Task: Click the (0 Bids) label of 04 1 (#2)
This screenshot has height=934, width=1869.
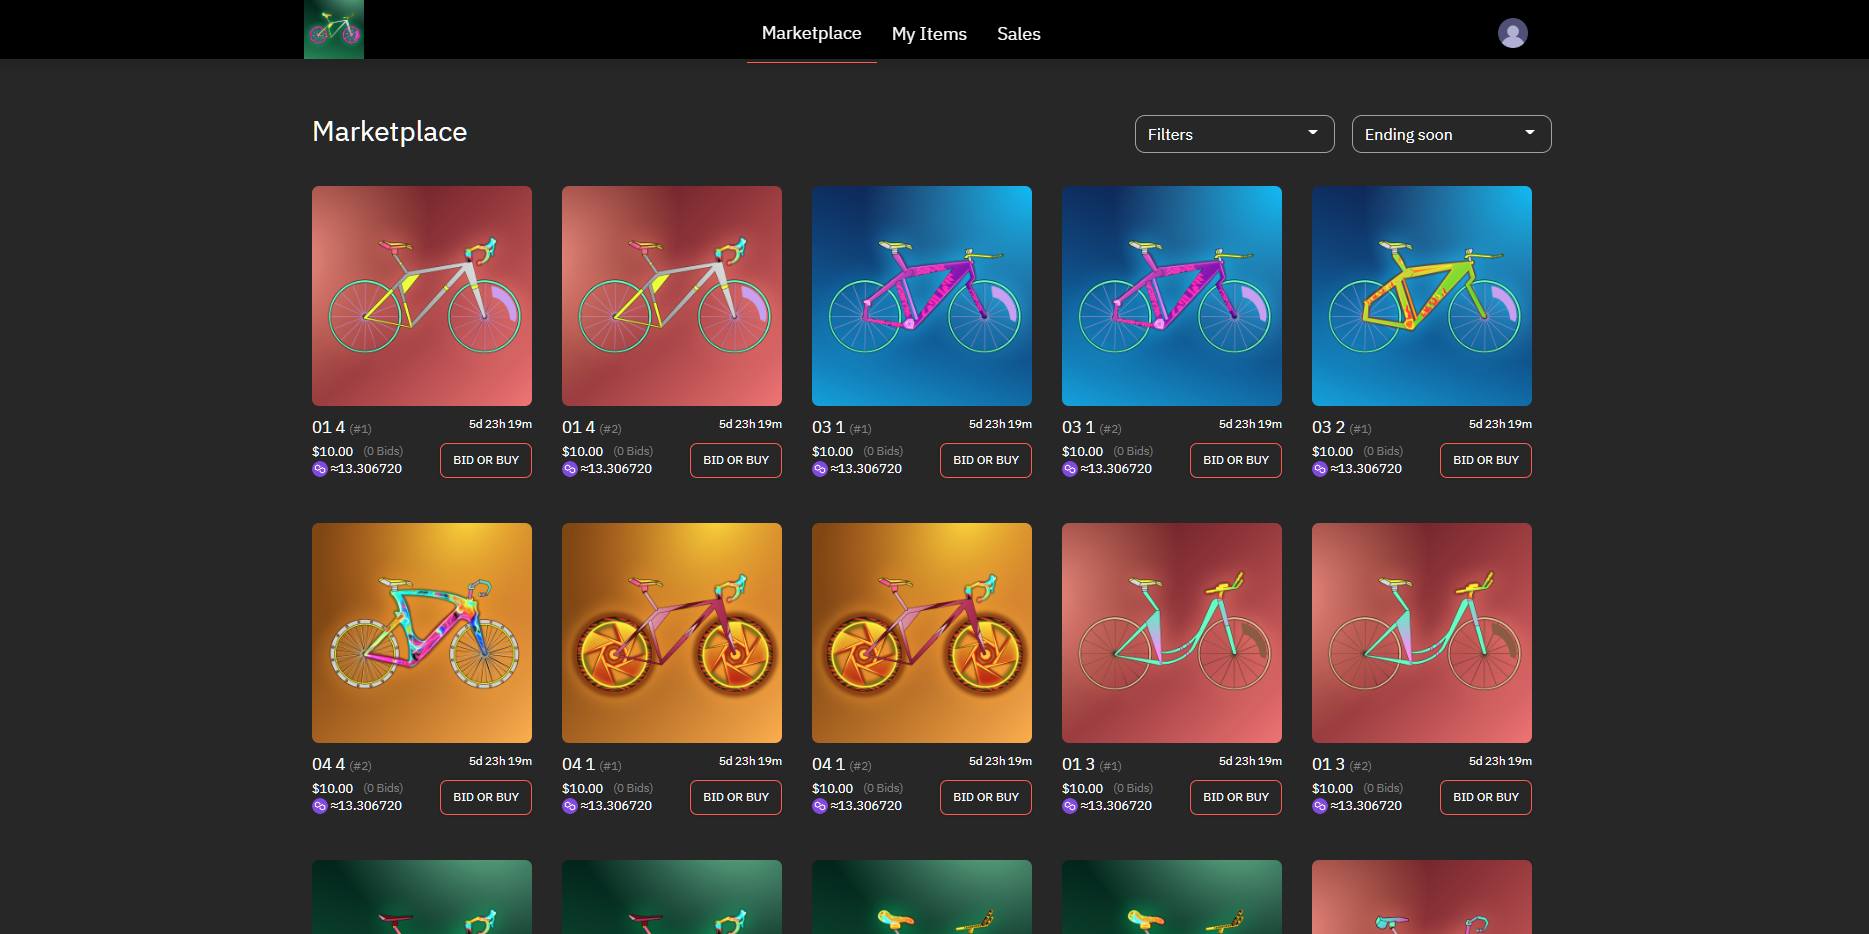Action: tap(883, 789)
